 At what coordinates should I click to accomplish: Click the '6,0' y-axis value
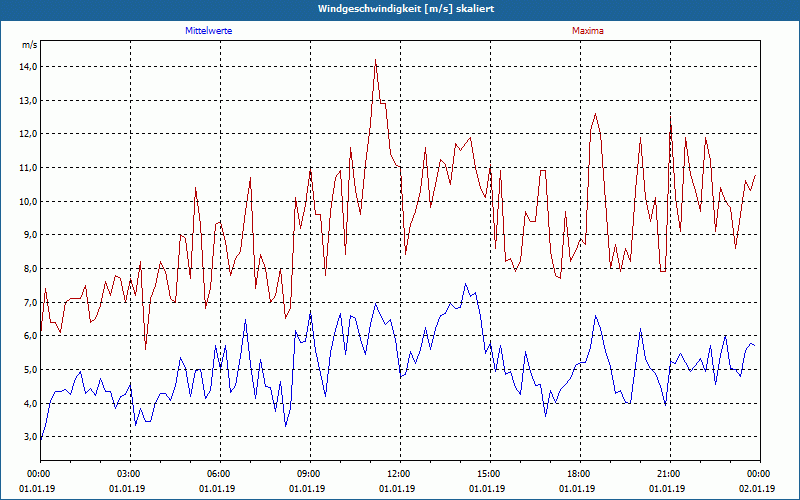[31, 336]
